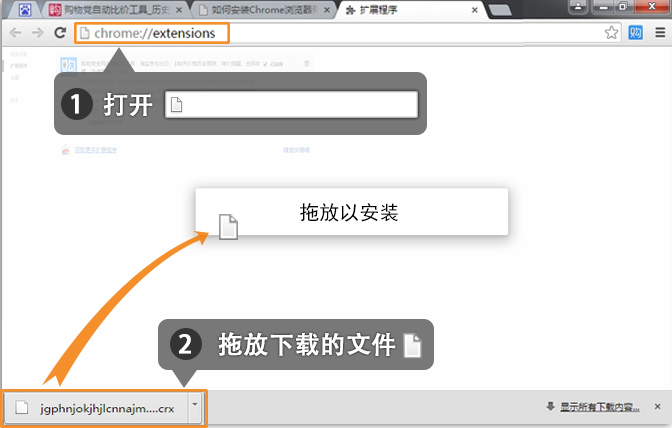Open a new tab
The image size is (672, 428).
pos(500,10)
